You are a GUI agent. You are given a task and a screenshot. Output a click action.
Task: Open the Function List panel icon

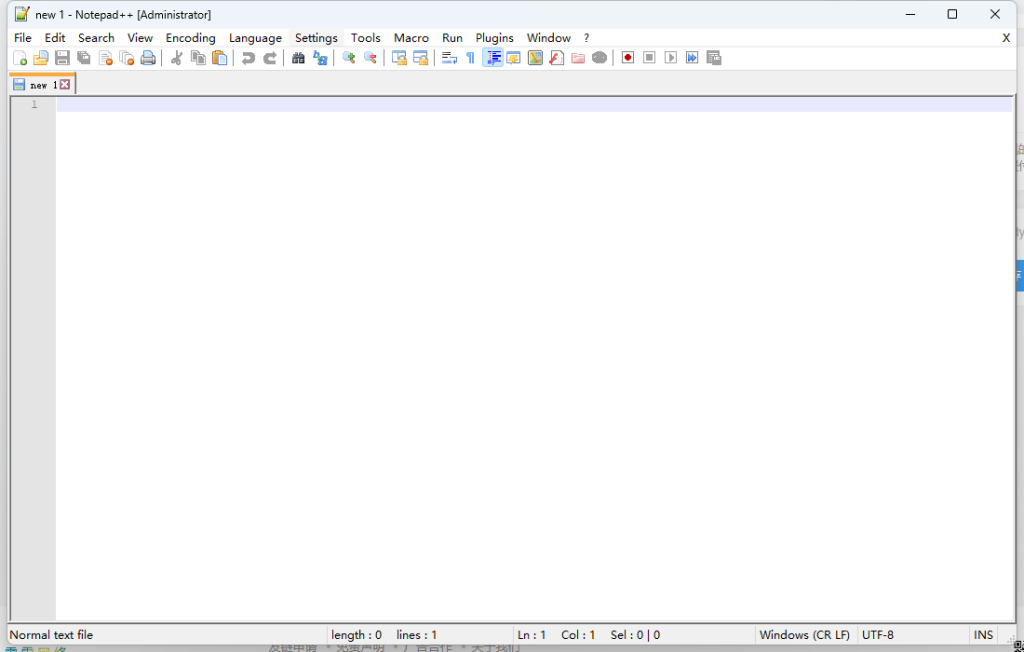coord(556,58)
